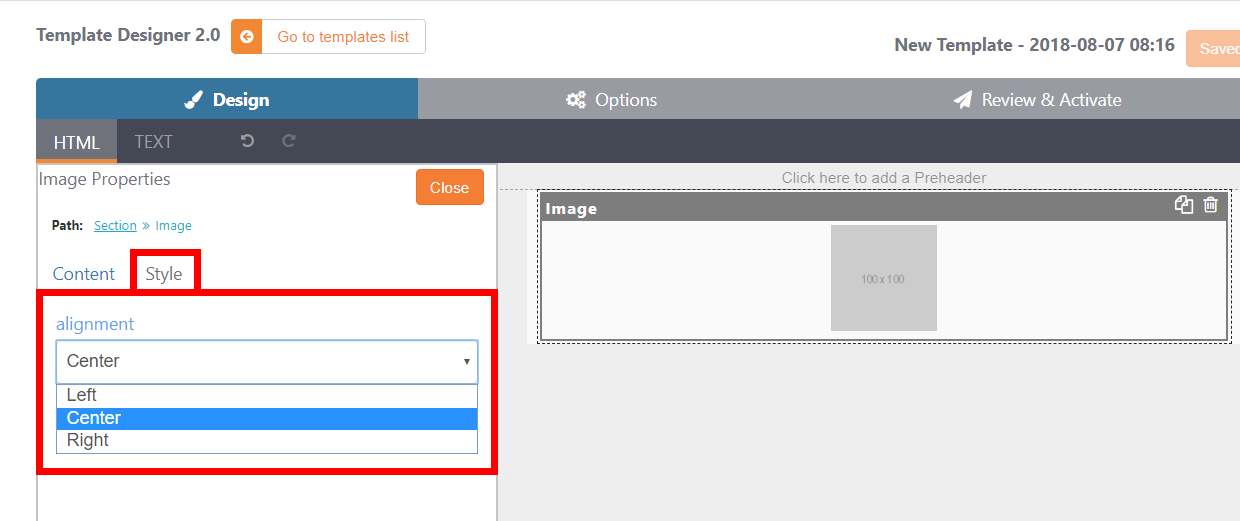Go to templates list

[343, 37]
